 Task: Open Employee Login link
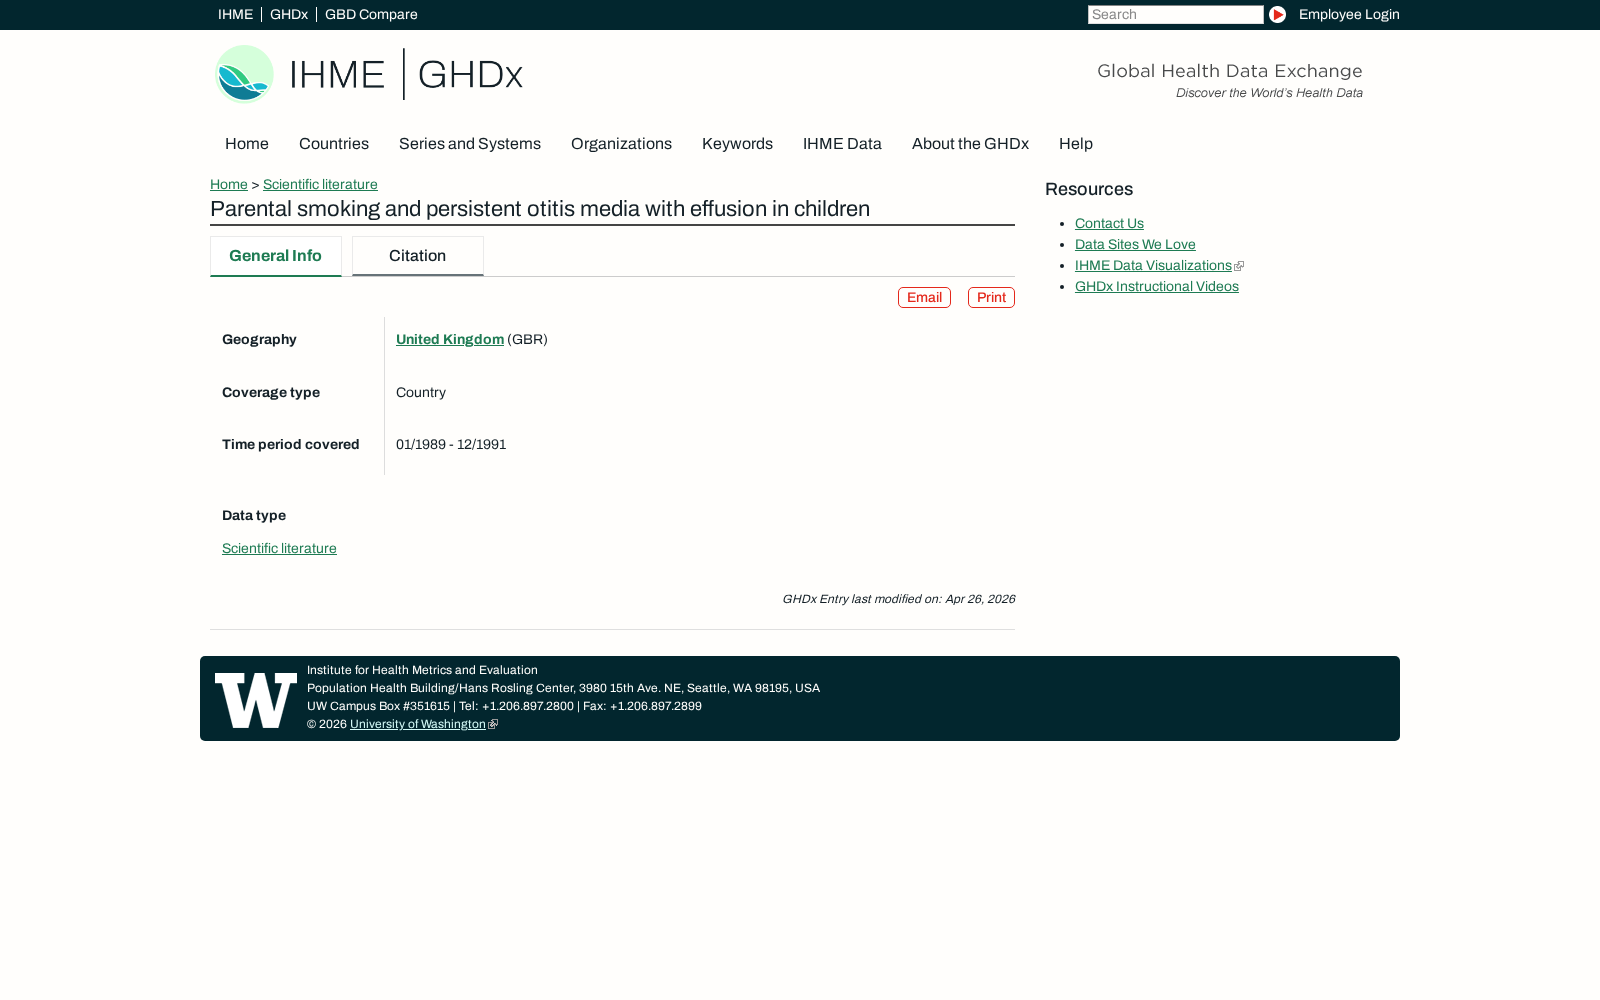click(1349, 14)
